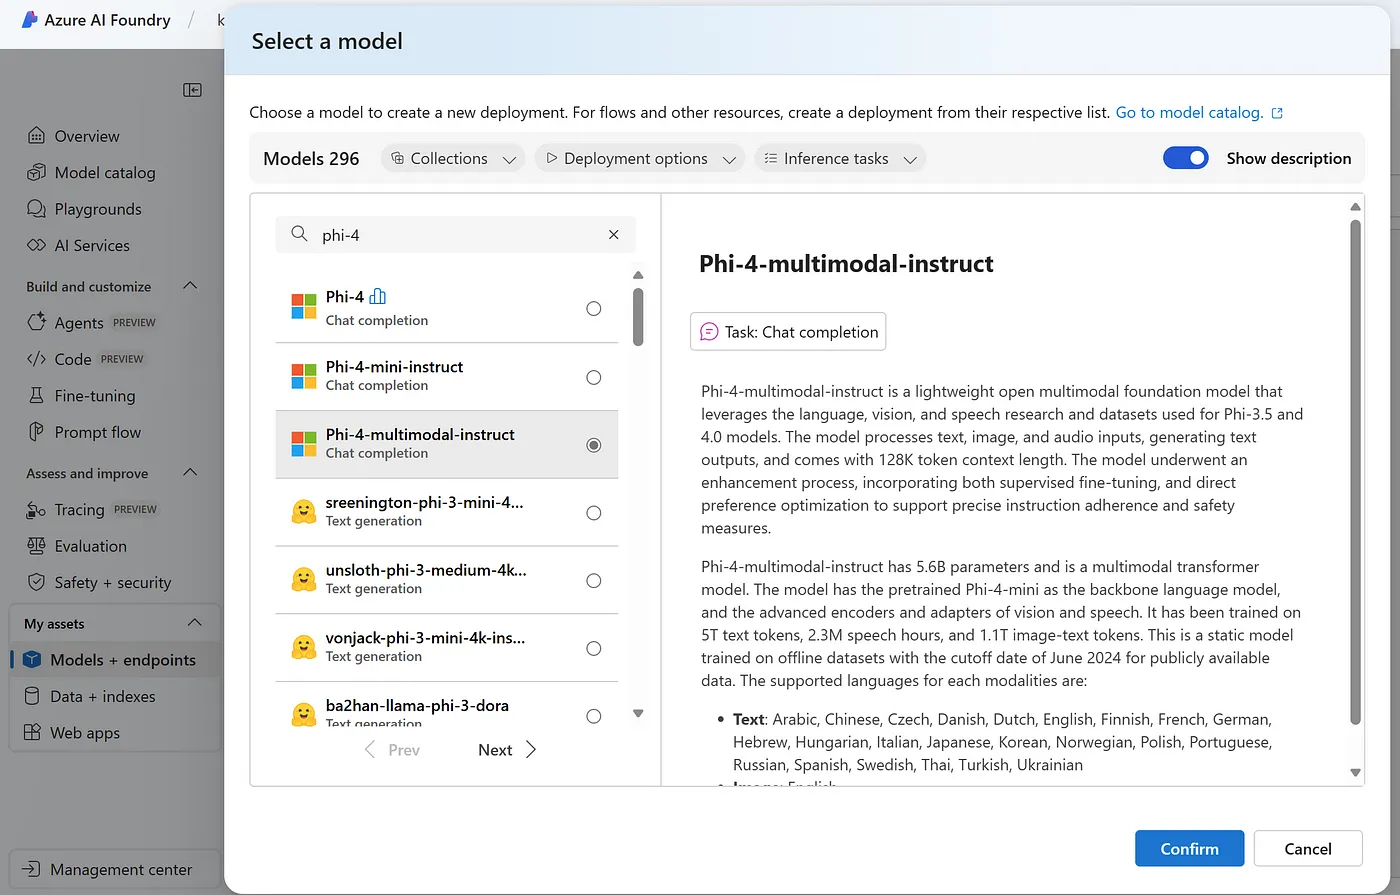Click the model list scroll-down arrow

[x=638, y=714]
